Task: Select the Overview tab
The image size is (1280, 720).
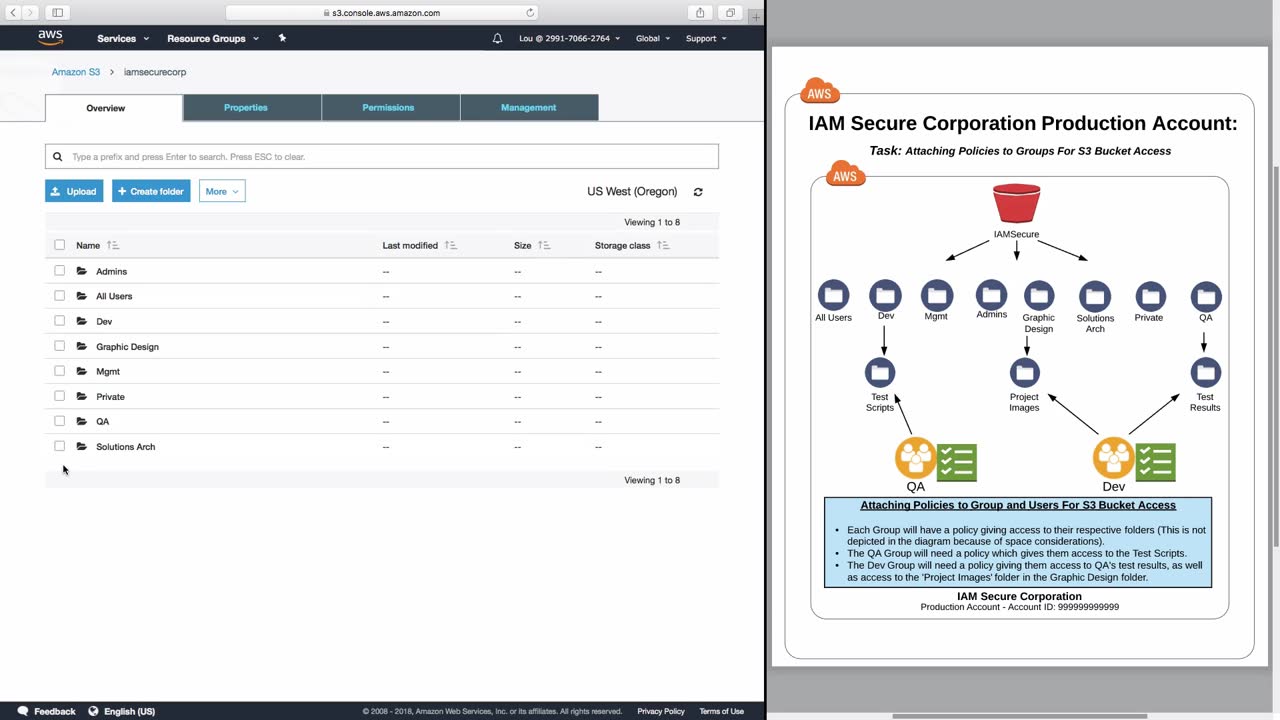Action: click(x=114, y=108)
